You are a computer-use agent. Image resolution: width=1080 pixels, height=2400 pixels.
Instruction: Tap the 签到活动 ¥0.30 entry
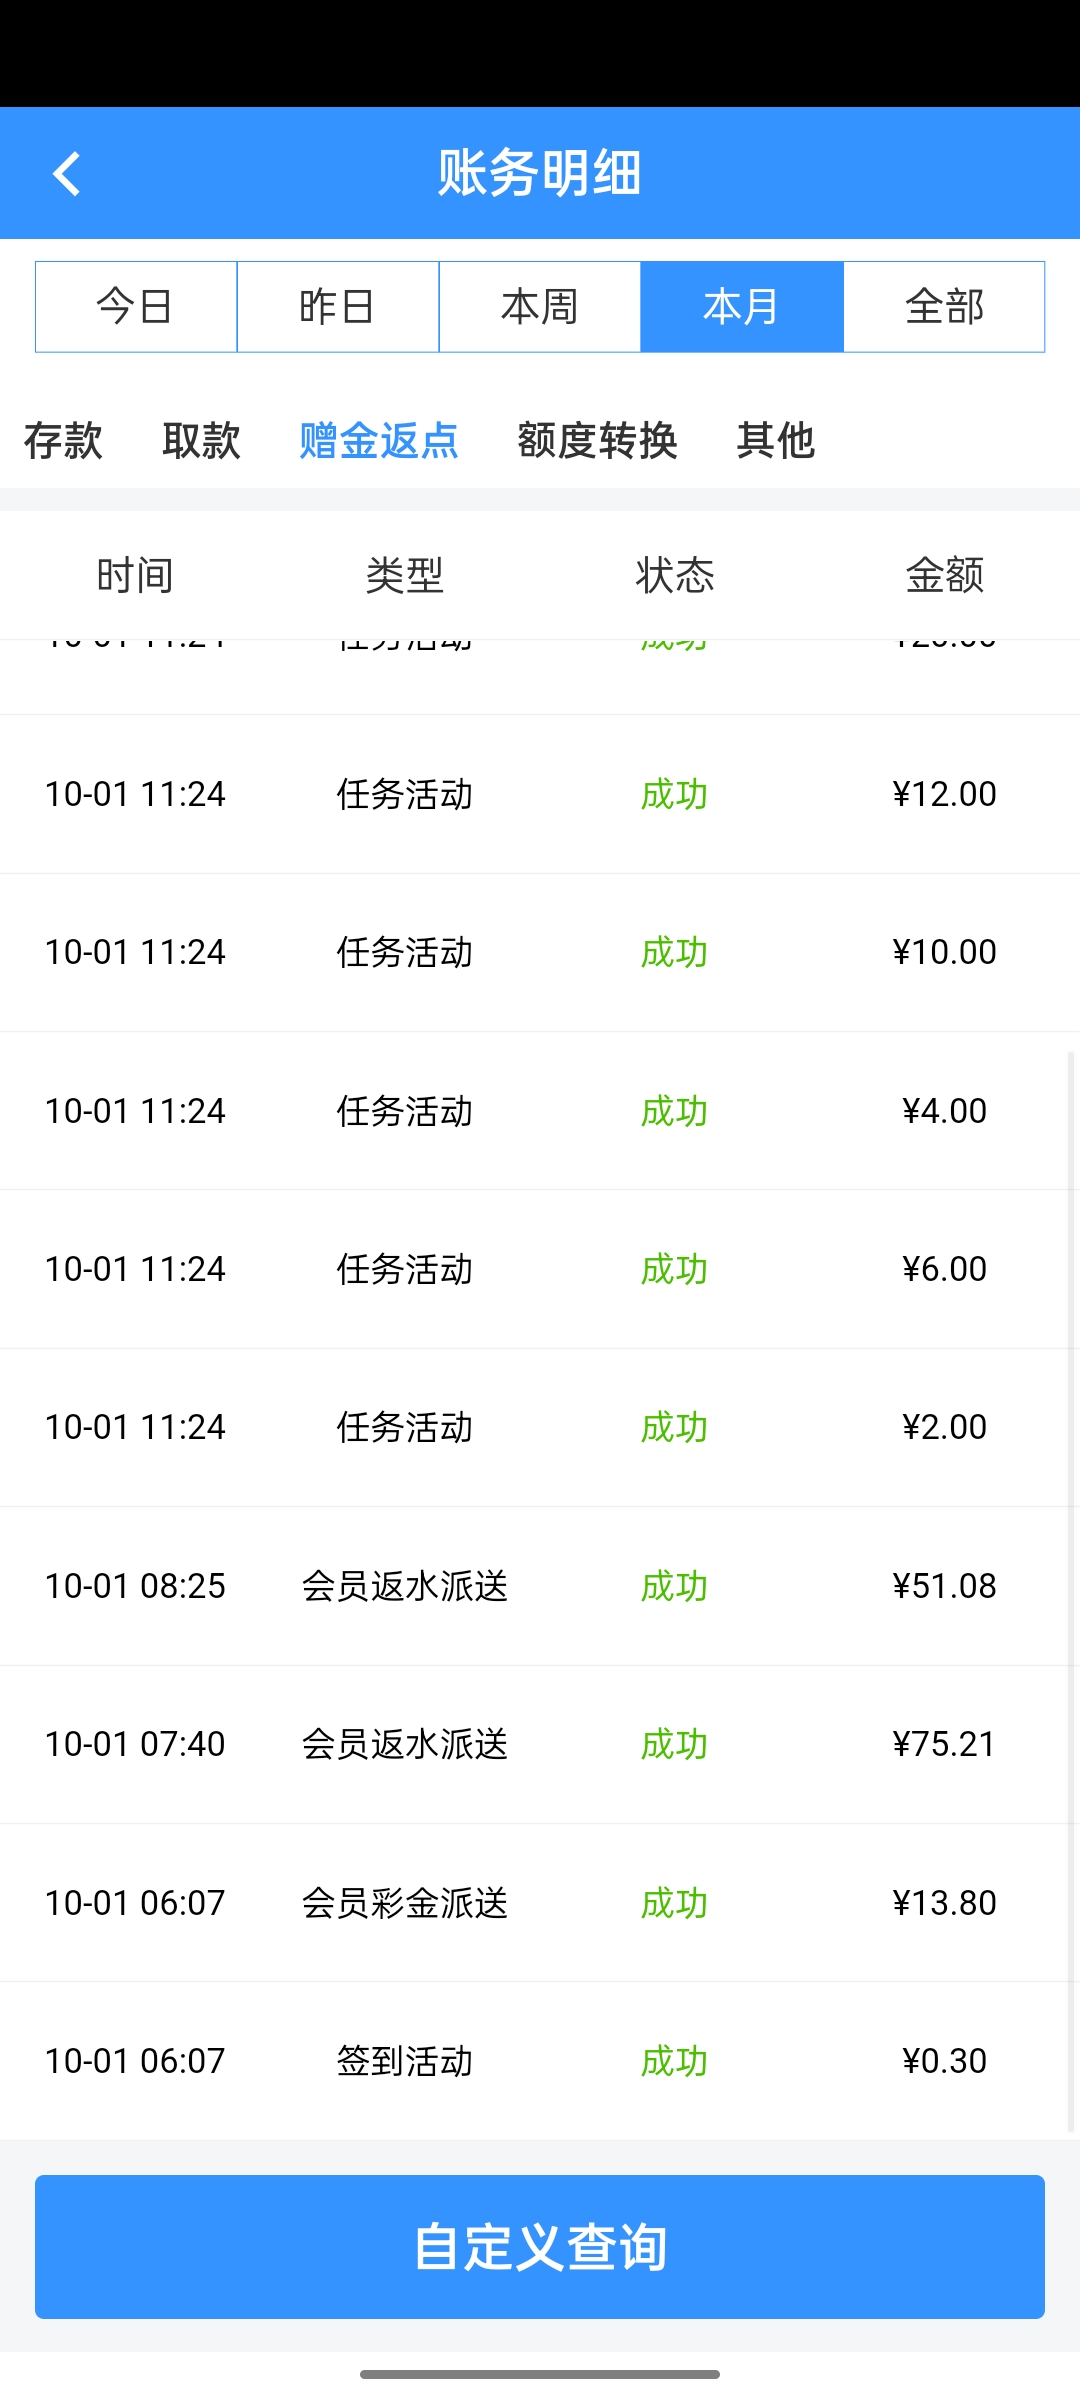[540, 2060]
